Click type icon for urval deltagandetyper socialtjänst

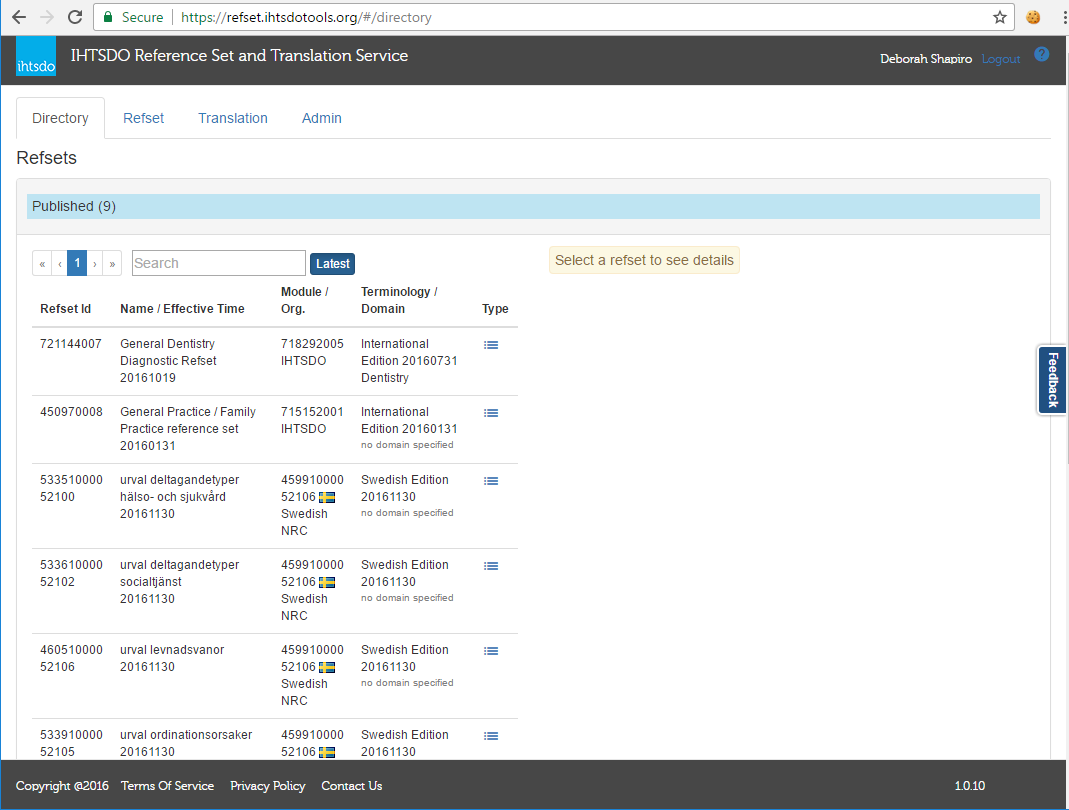coord(491,566)
